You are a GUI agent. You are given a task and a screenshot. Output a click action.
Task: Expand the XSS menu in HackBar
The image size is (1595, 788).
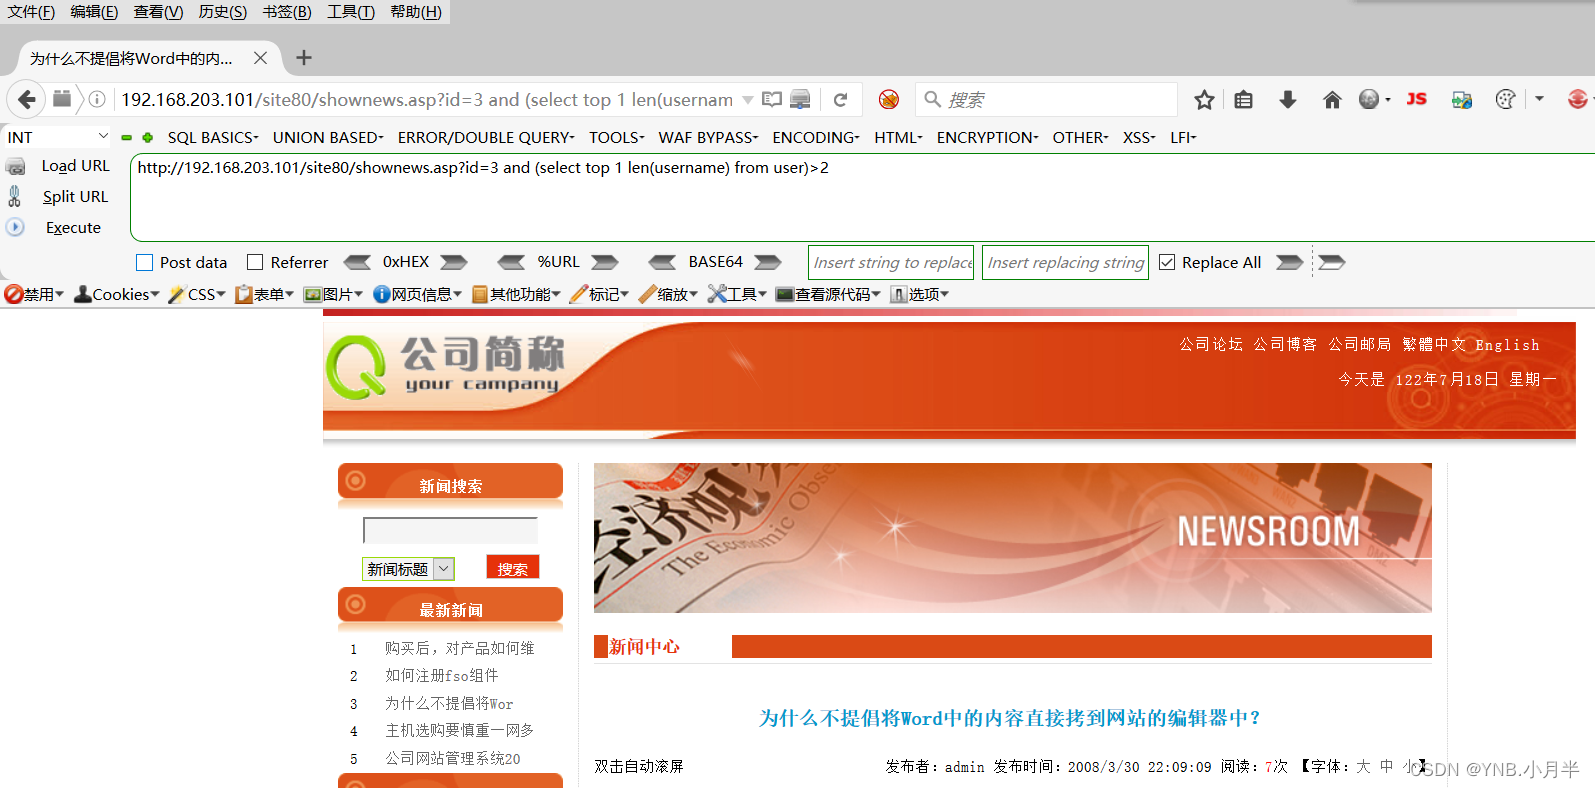[x=1139, y=137]
